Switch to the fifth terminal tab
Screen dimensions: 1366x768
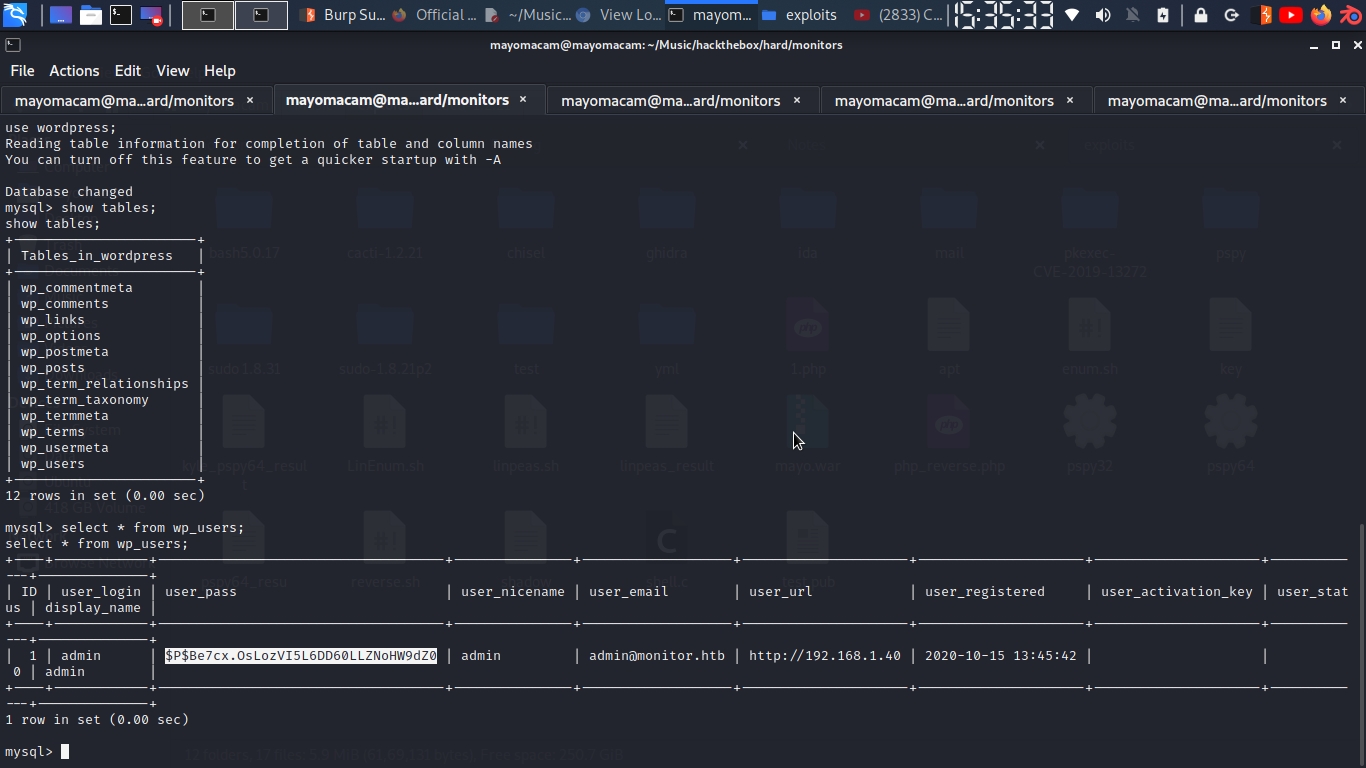(x=1229, y=100)
